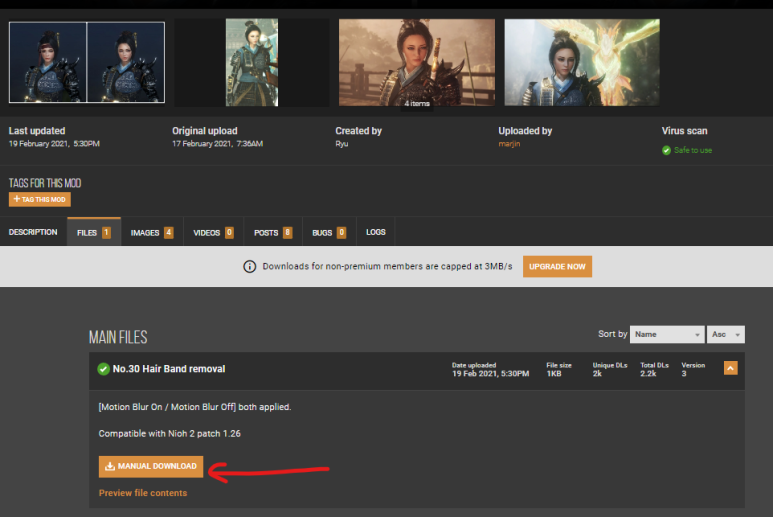Open the Videos tab

pyautogui.click(x=213, y=232)
